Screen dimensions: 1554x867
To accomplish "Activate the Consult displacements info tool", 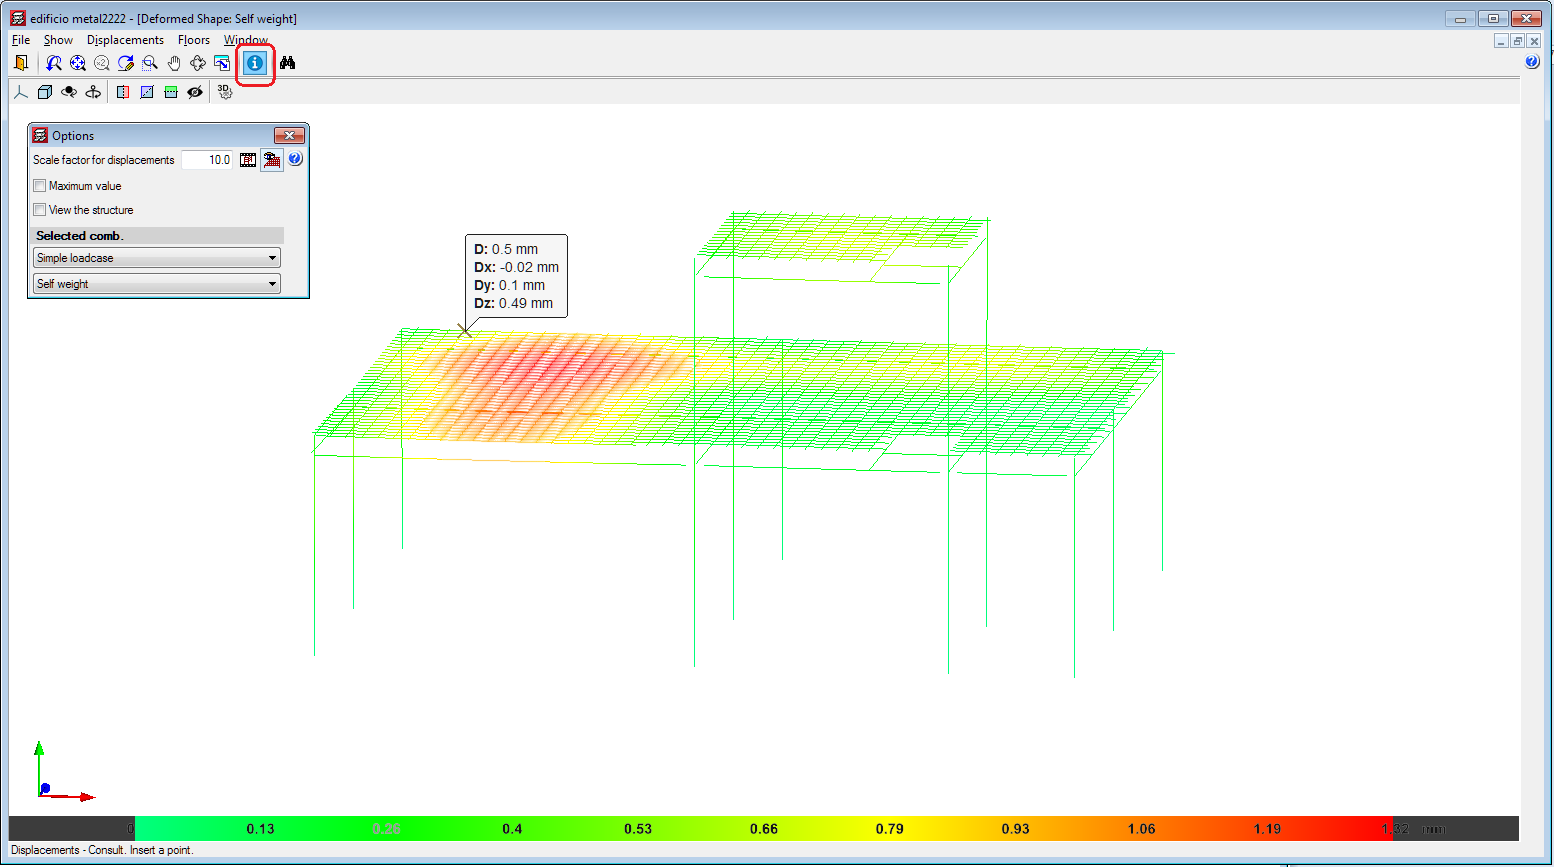I will coord(255,63).
